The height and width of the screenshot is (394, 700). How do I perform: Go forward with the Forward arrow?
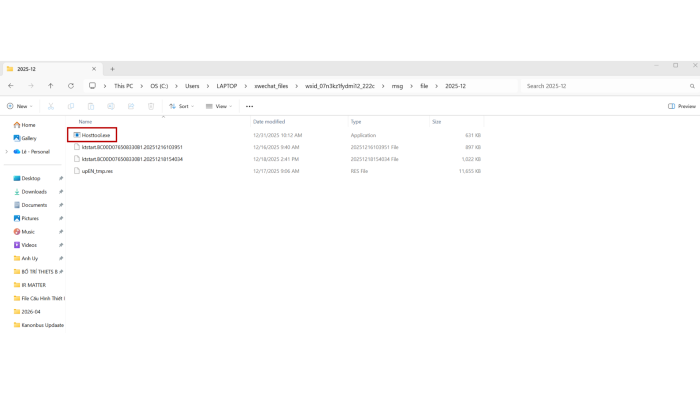tap(31, 86)
